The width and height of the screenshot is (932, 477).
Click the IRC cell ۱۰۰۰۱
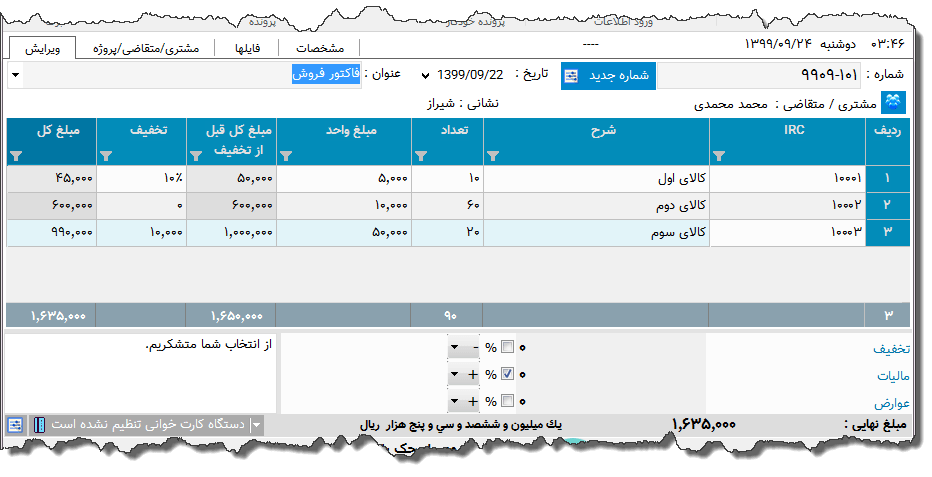(788, 178)
